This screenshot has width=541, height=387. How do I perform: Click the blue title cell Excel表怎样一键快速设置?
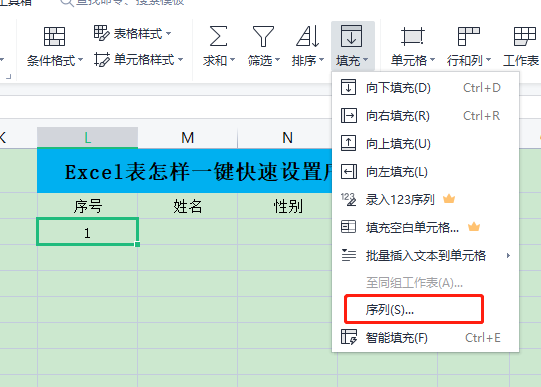[185, 171]
